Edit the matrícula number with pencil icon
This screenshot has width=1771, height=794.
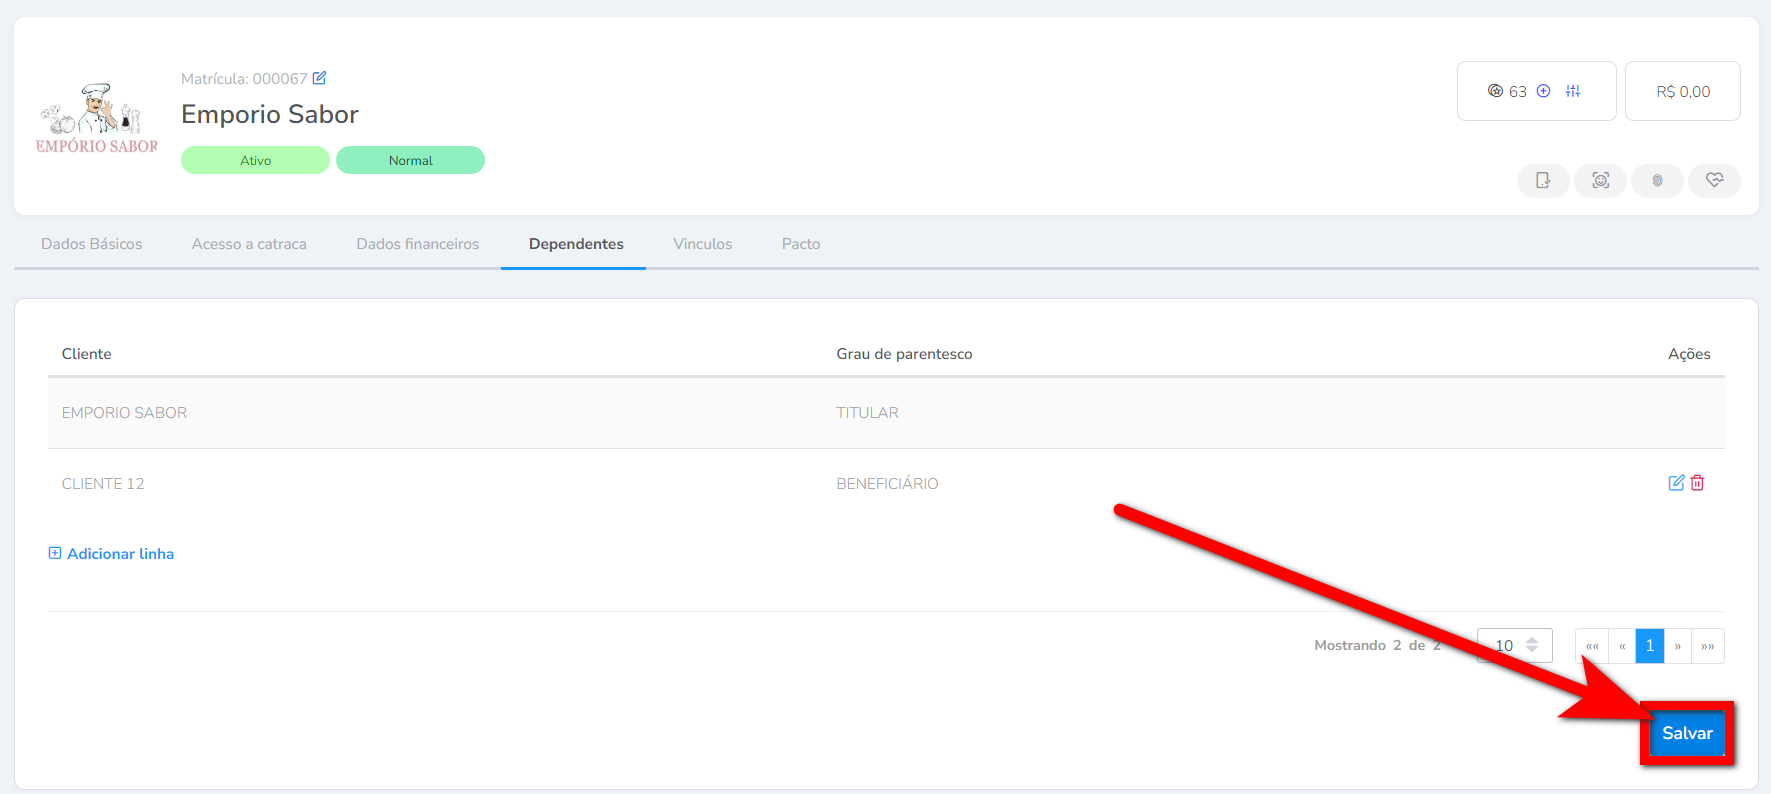(x=319, y=78)
